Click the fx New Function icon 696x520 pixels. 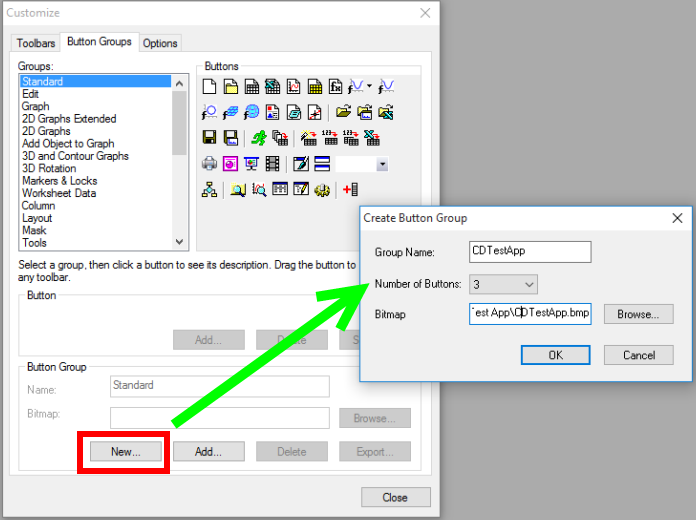tap(336, 87)
